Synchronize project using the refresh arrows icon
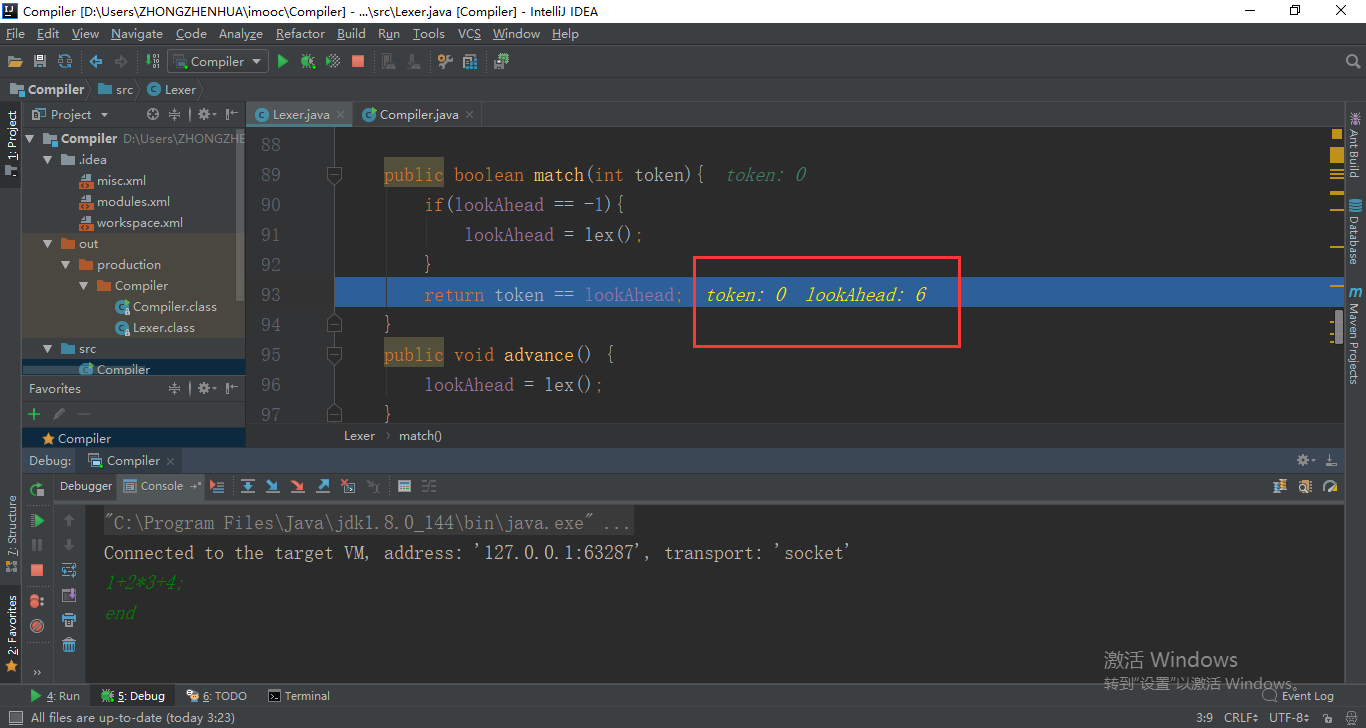The height and width of the screenshot is (728, 1366). [x=65, y=61]
